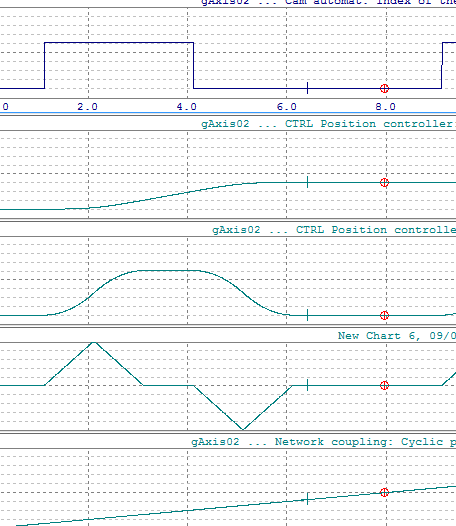Viewport: 456px width, 526px height.
Task: Select the Network coupling chart title
Action: pyautogui.click(x=323, y=442)
